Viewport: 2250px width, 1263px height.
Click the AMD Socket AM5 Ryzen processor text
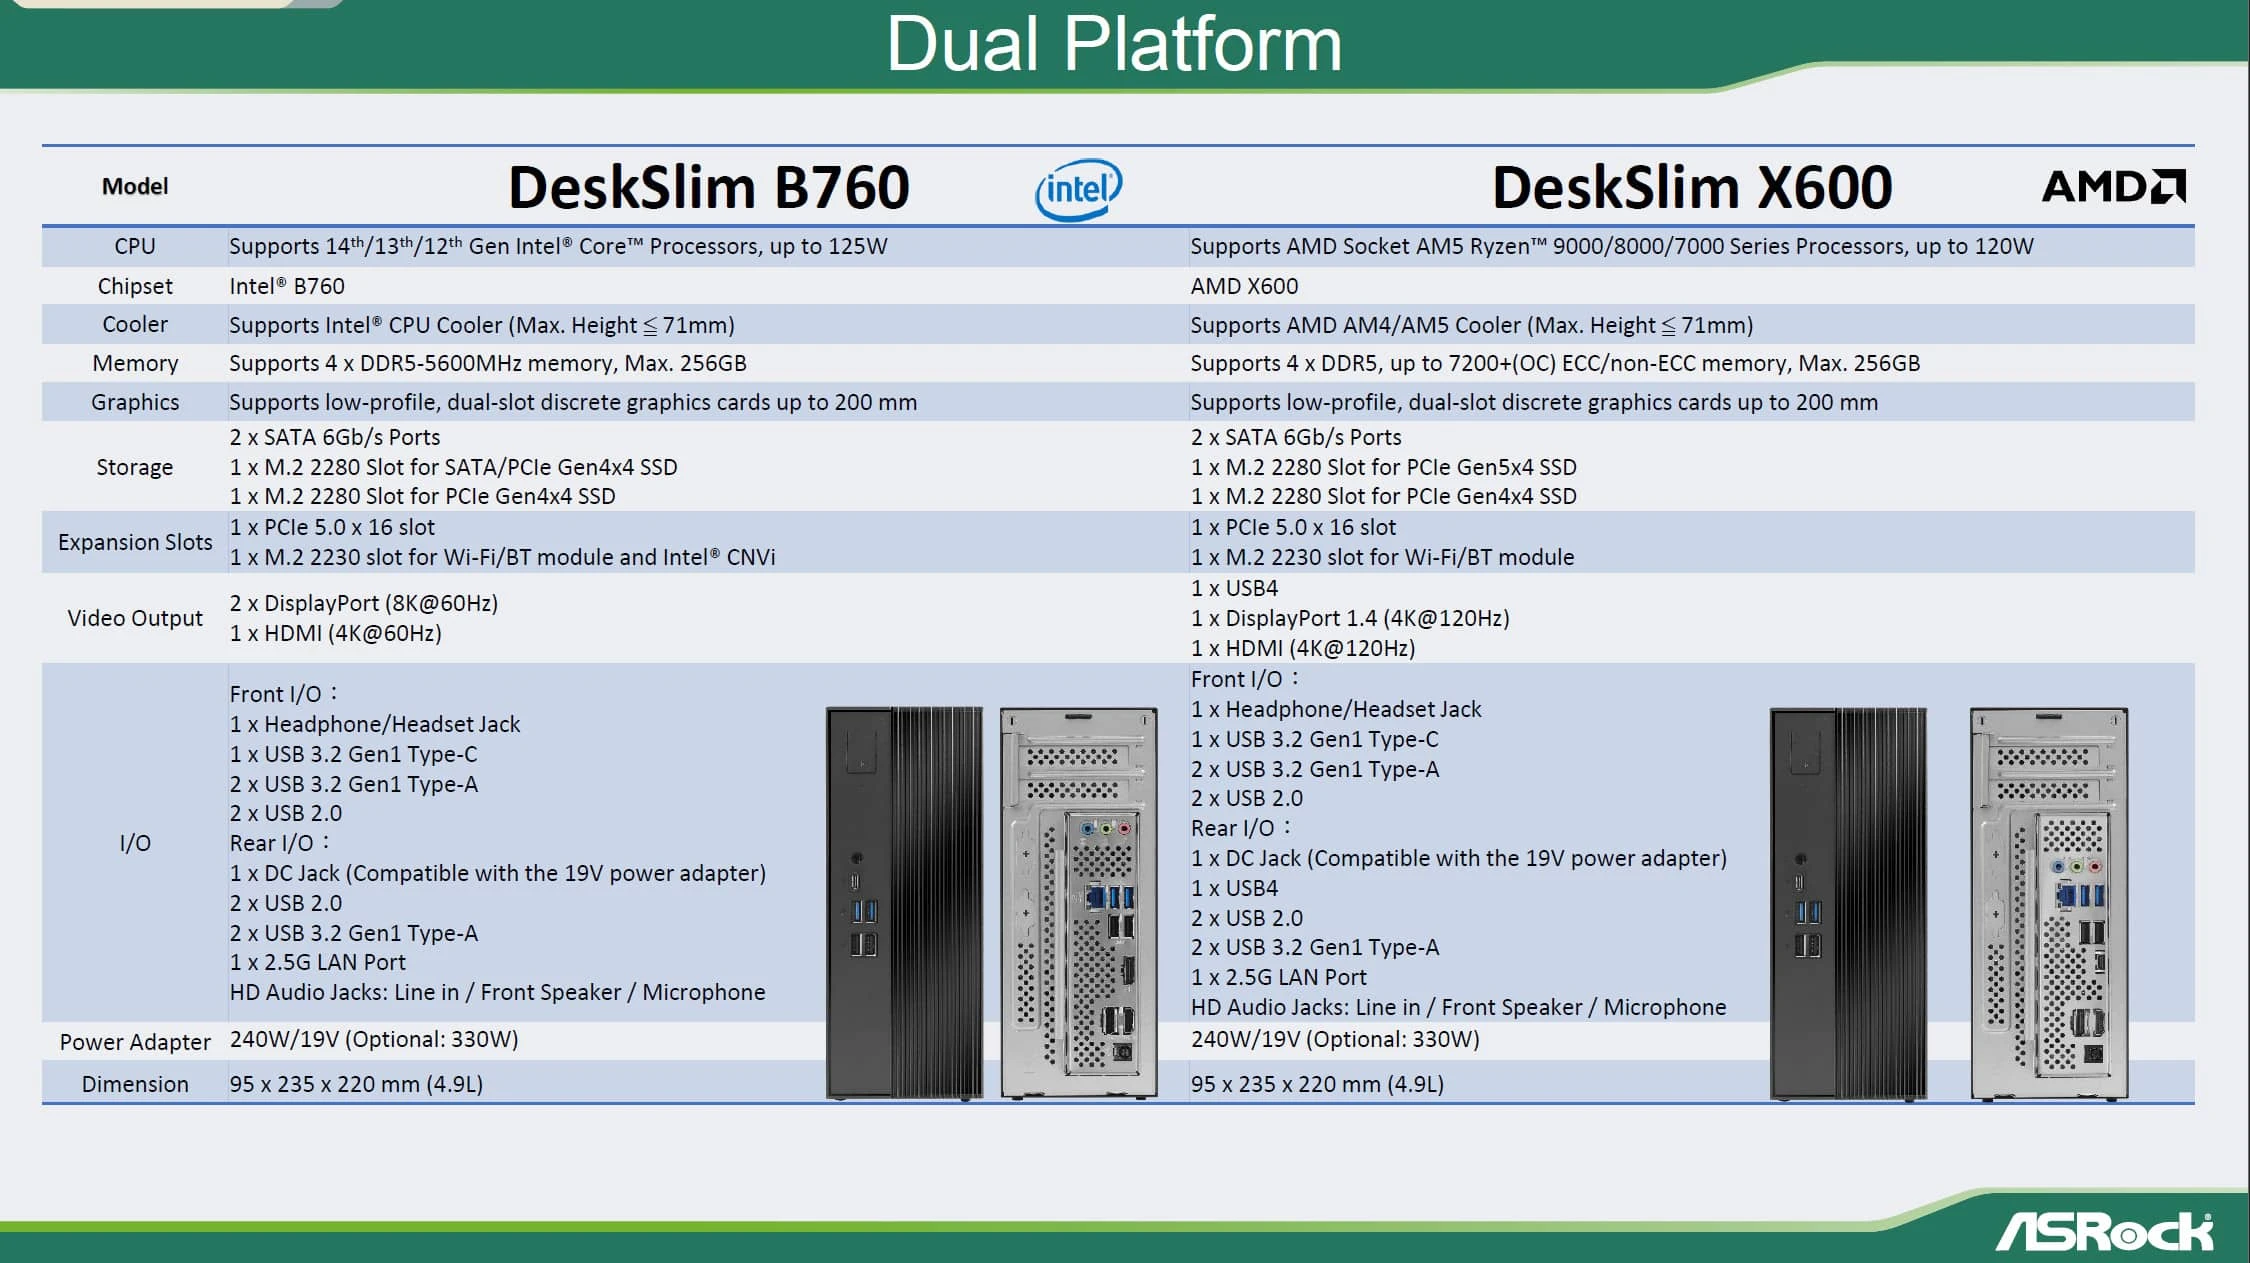pyautogui.click(x=1611, y=246)
